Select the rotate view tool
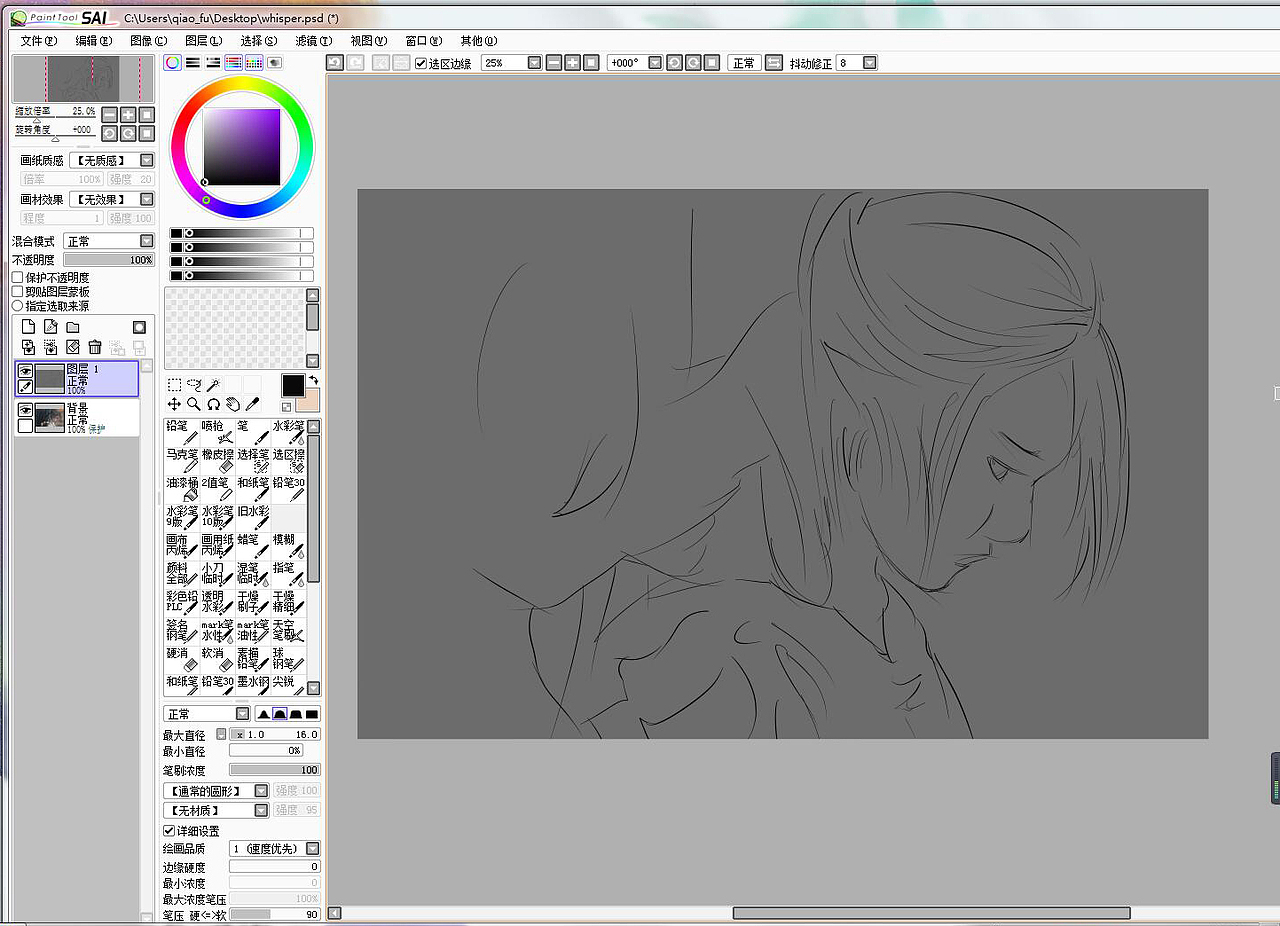This screenshot has width=1280, height=926. [x=213, y=404]
